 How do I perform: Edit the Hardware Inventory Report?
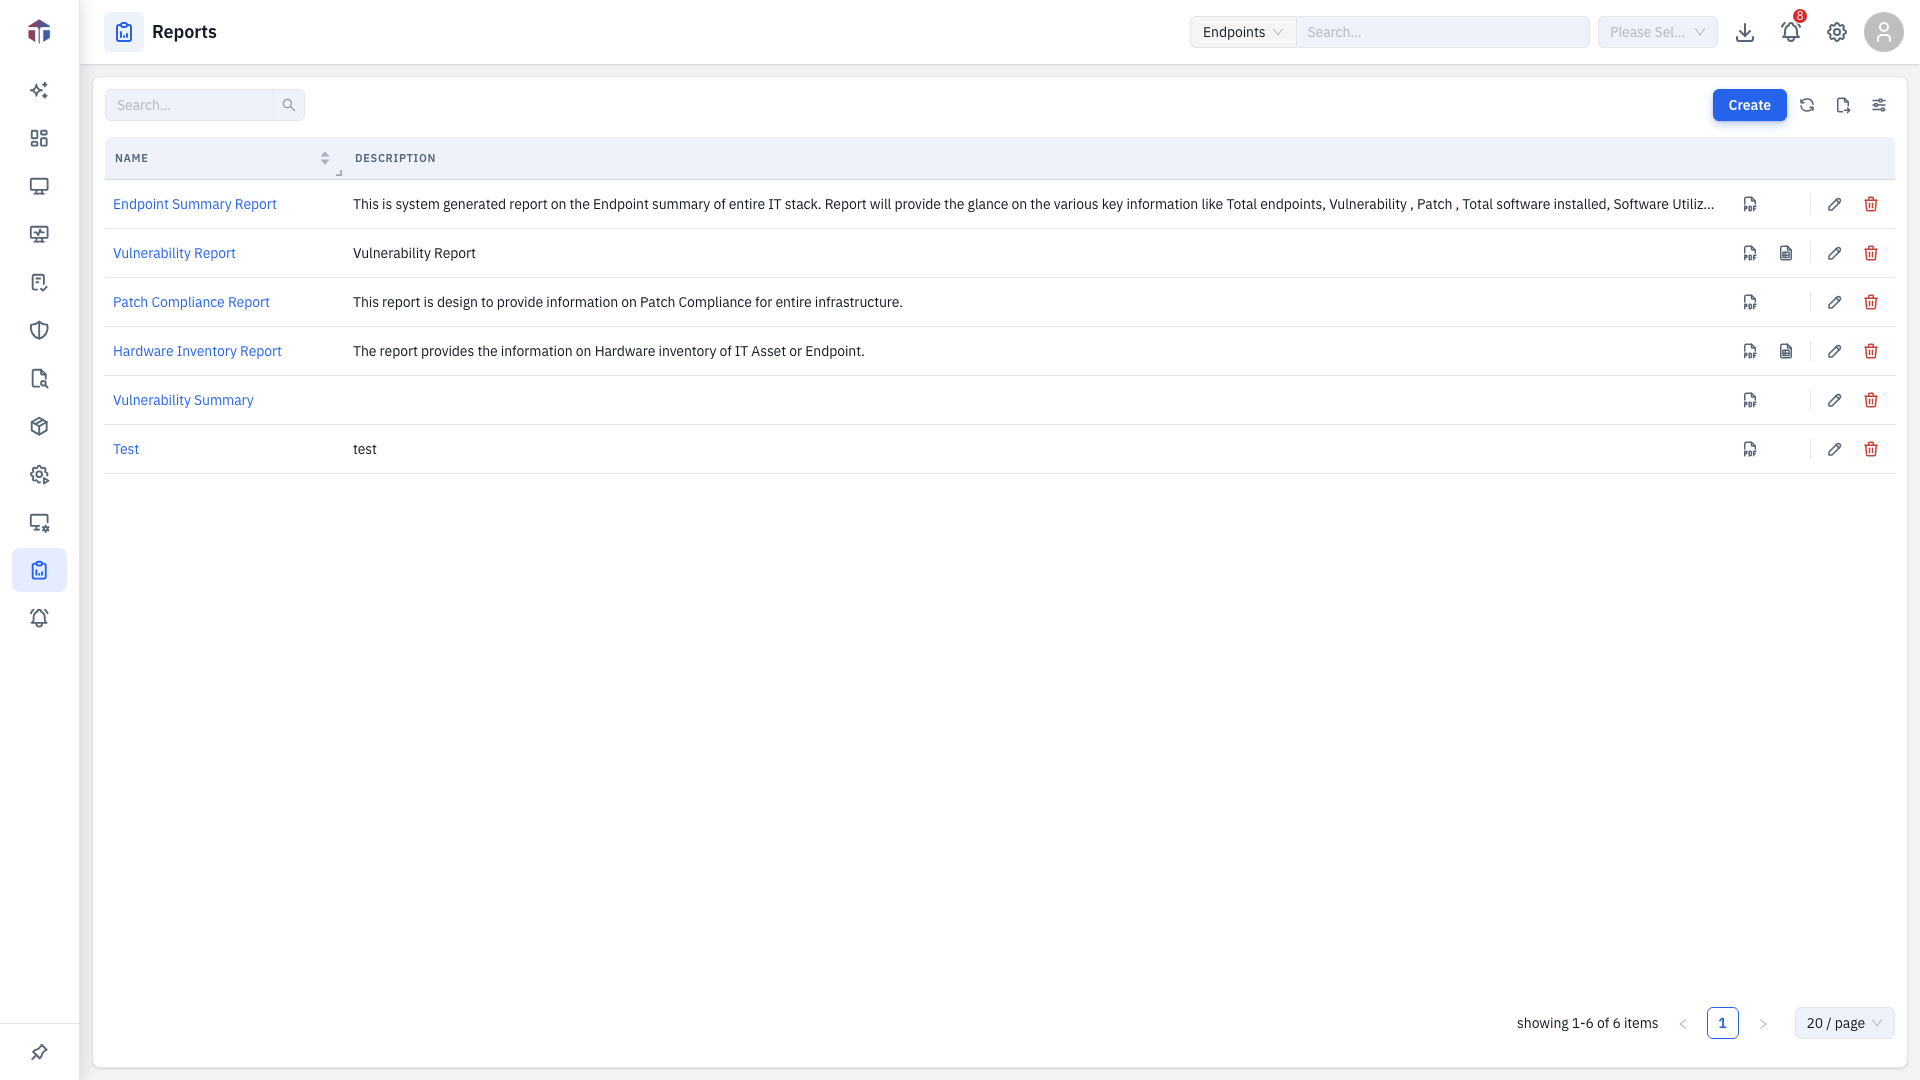click(x=1835, y=351)
